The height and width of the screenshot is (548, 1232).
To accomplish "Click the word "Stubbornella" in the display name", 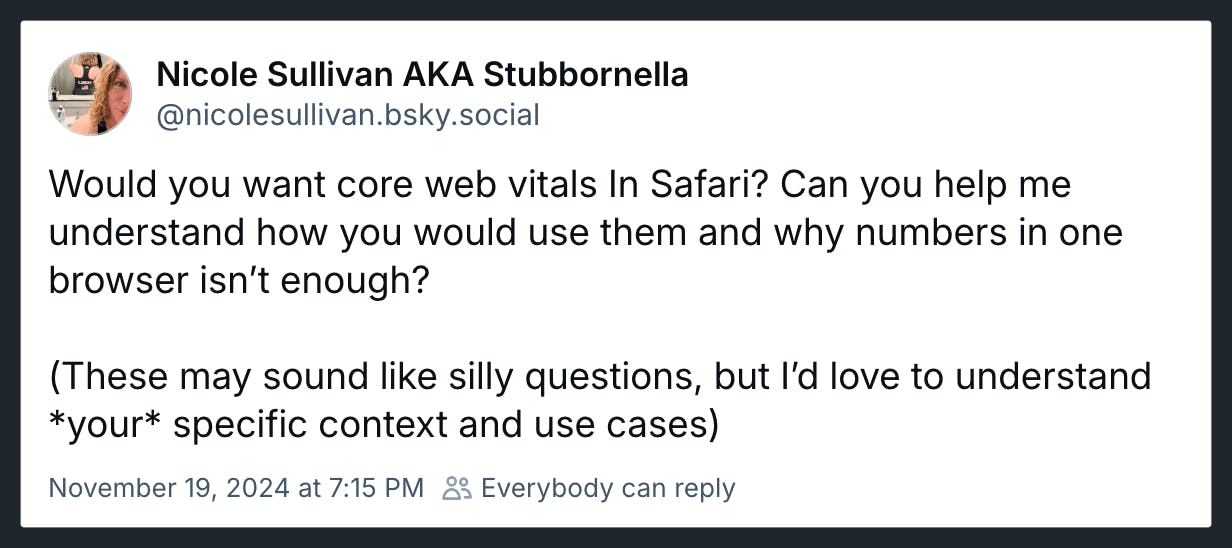I will point(586,75).
